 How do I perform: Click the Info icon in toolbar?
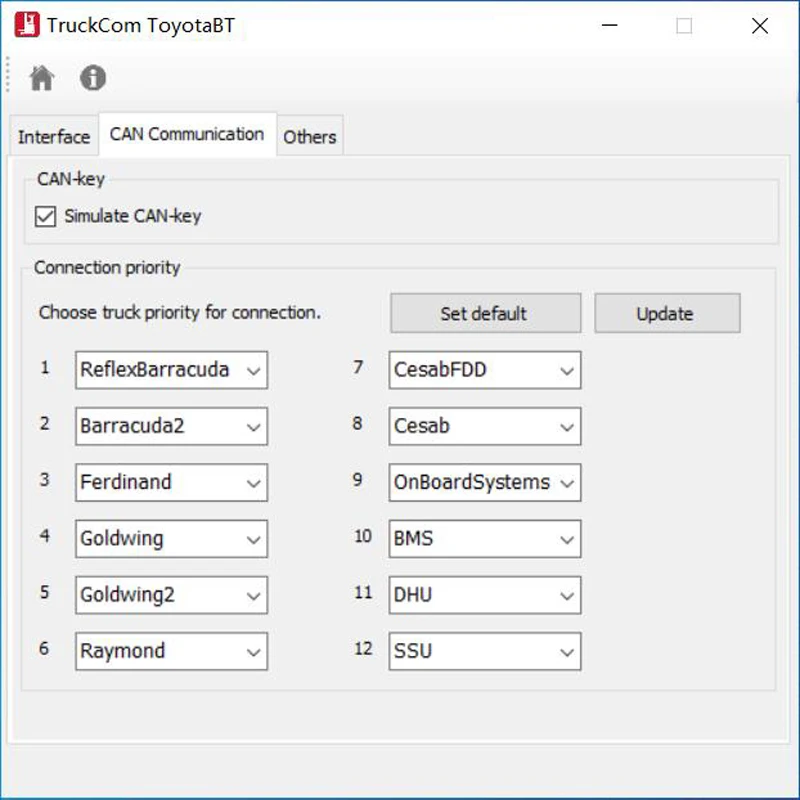93,78
